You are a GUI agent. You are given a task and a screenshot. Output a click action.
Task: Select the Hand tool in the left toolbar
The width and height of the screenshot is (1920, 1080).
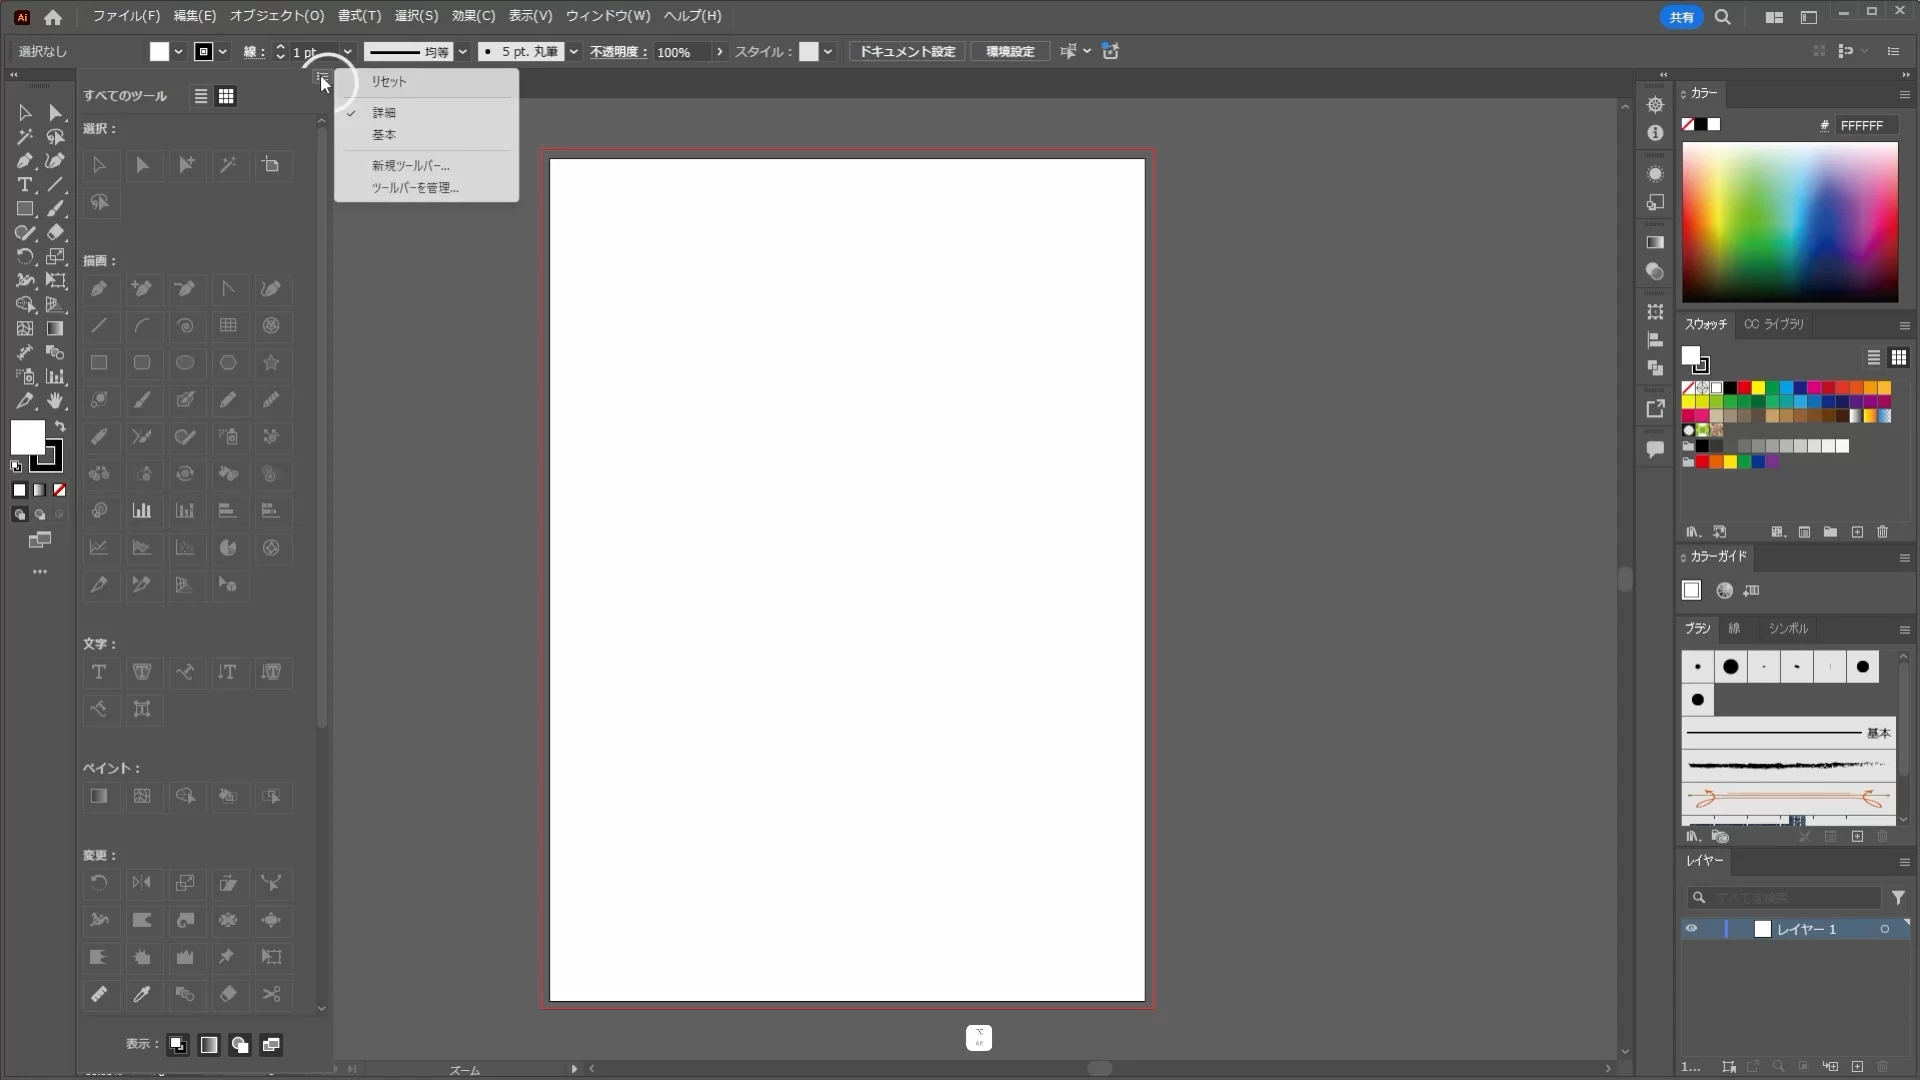tap(56, 401)
